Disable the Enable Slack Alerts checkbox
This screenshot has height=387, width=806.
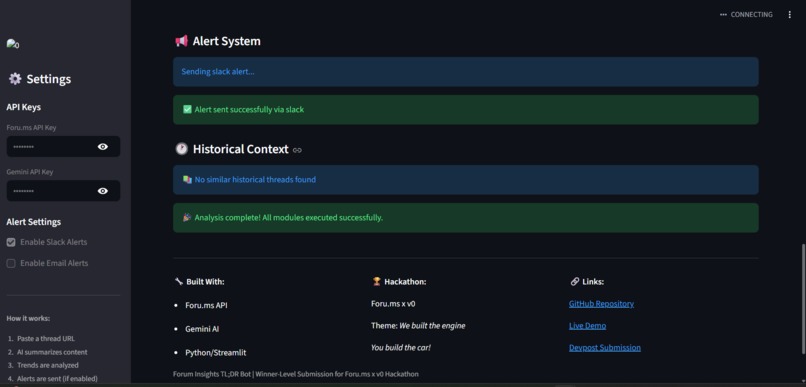pyautogui.click(x=11, y=242)
